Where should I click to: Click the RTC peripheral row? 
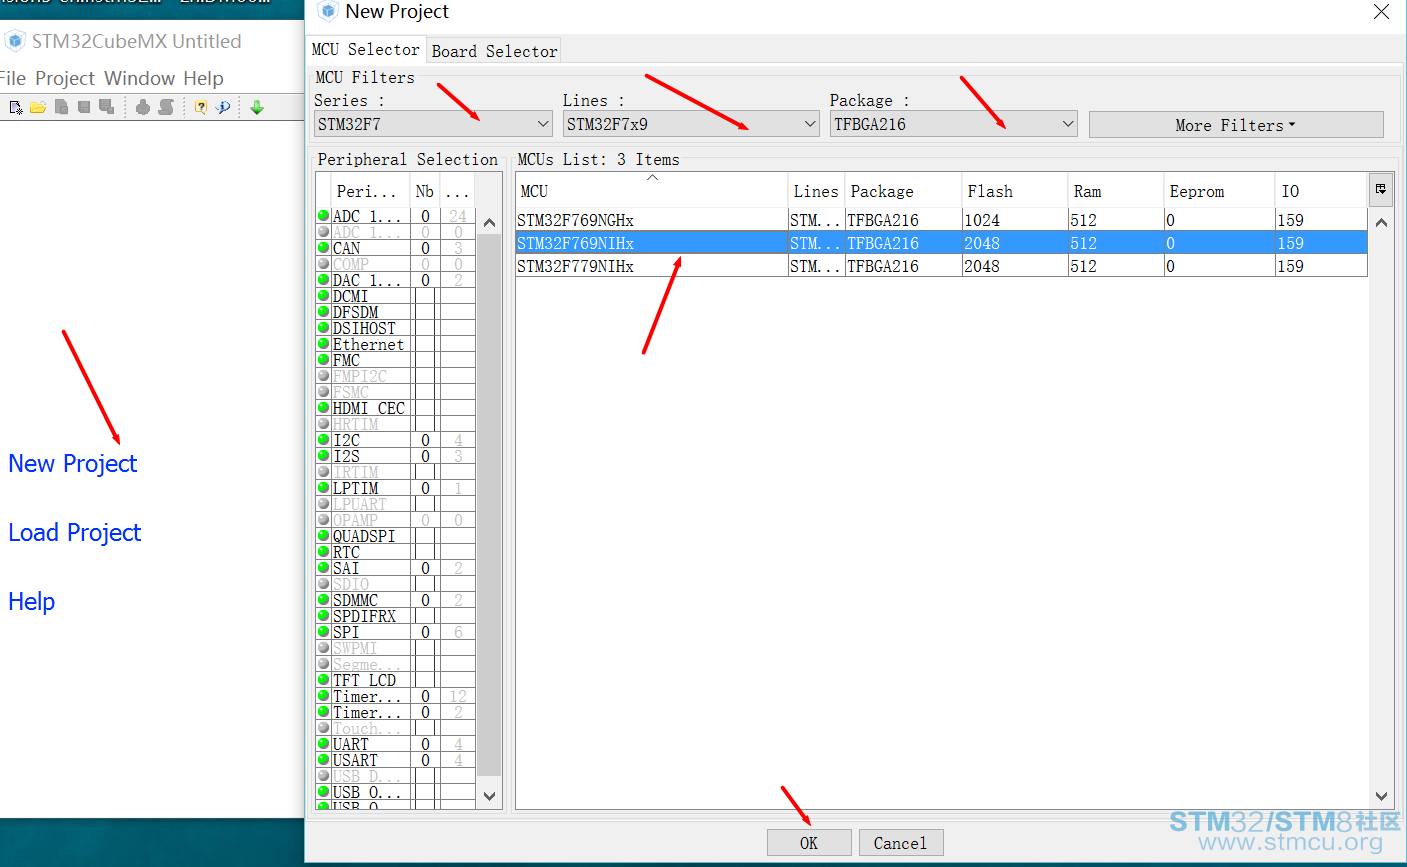coord(396,552)
